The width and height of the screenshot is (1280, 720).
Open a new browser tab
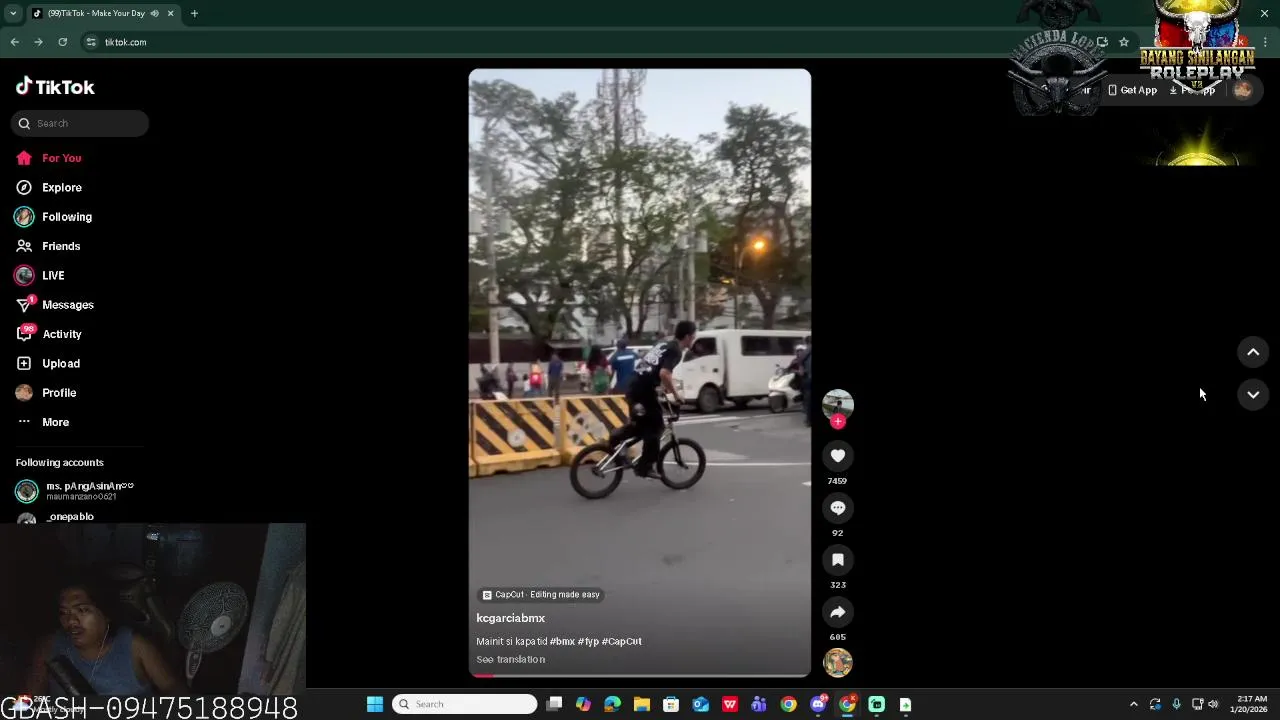pyautogui.click(x=194, y=13)
